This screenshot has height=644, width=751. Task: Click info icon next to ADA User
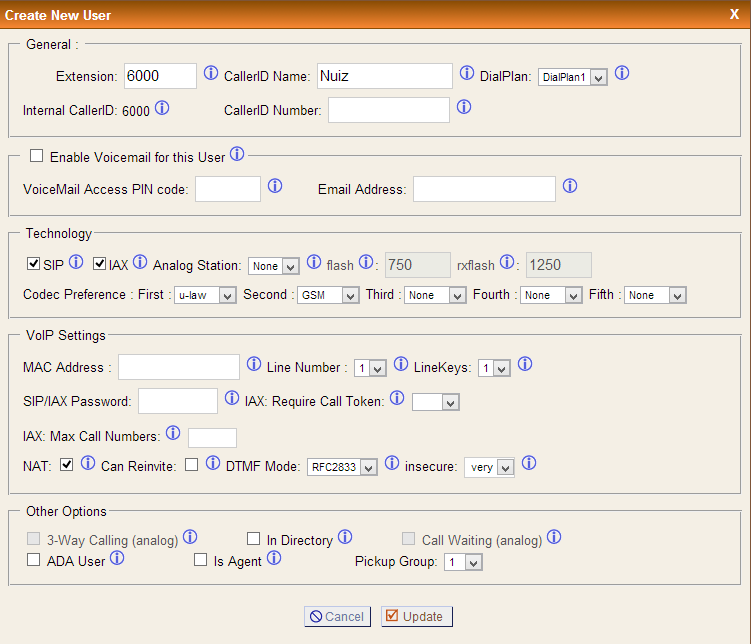(x=117, y=558)
